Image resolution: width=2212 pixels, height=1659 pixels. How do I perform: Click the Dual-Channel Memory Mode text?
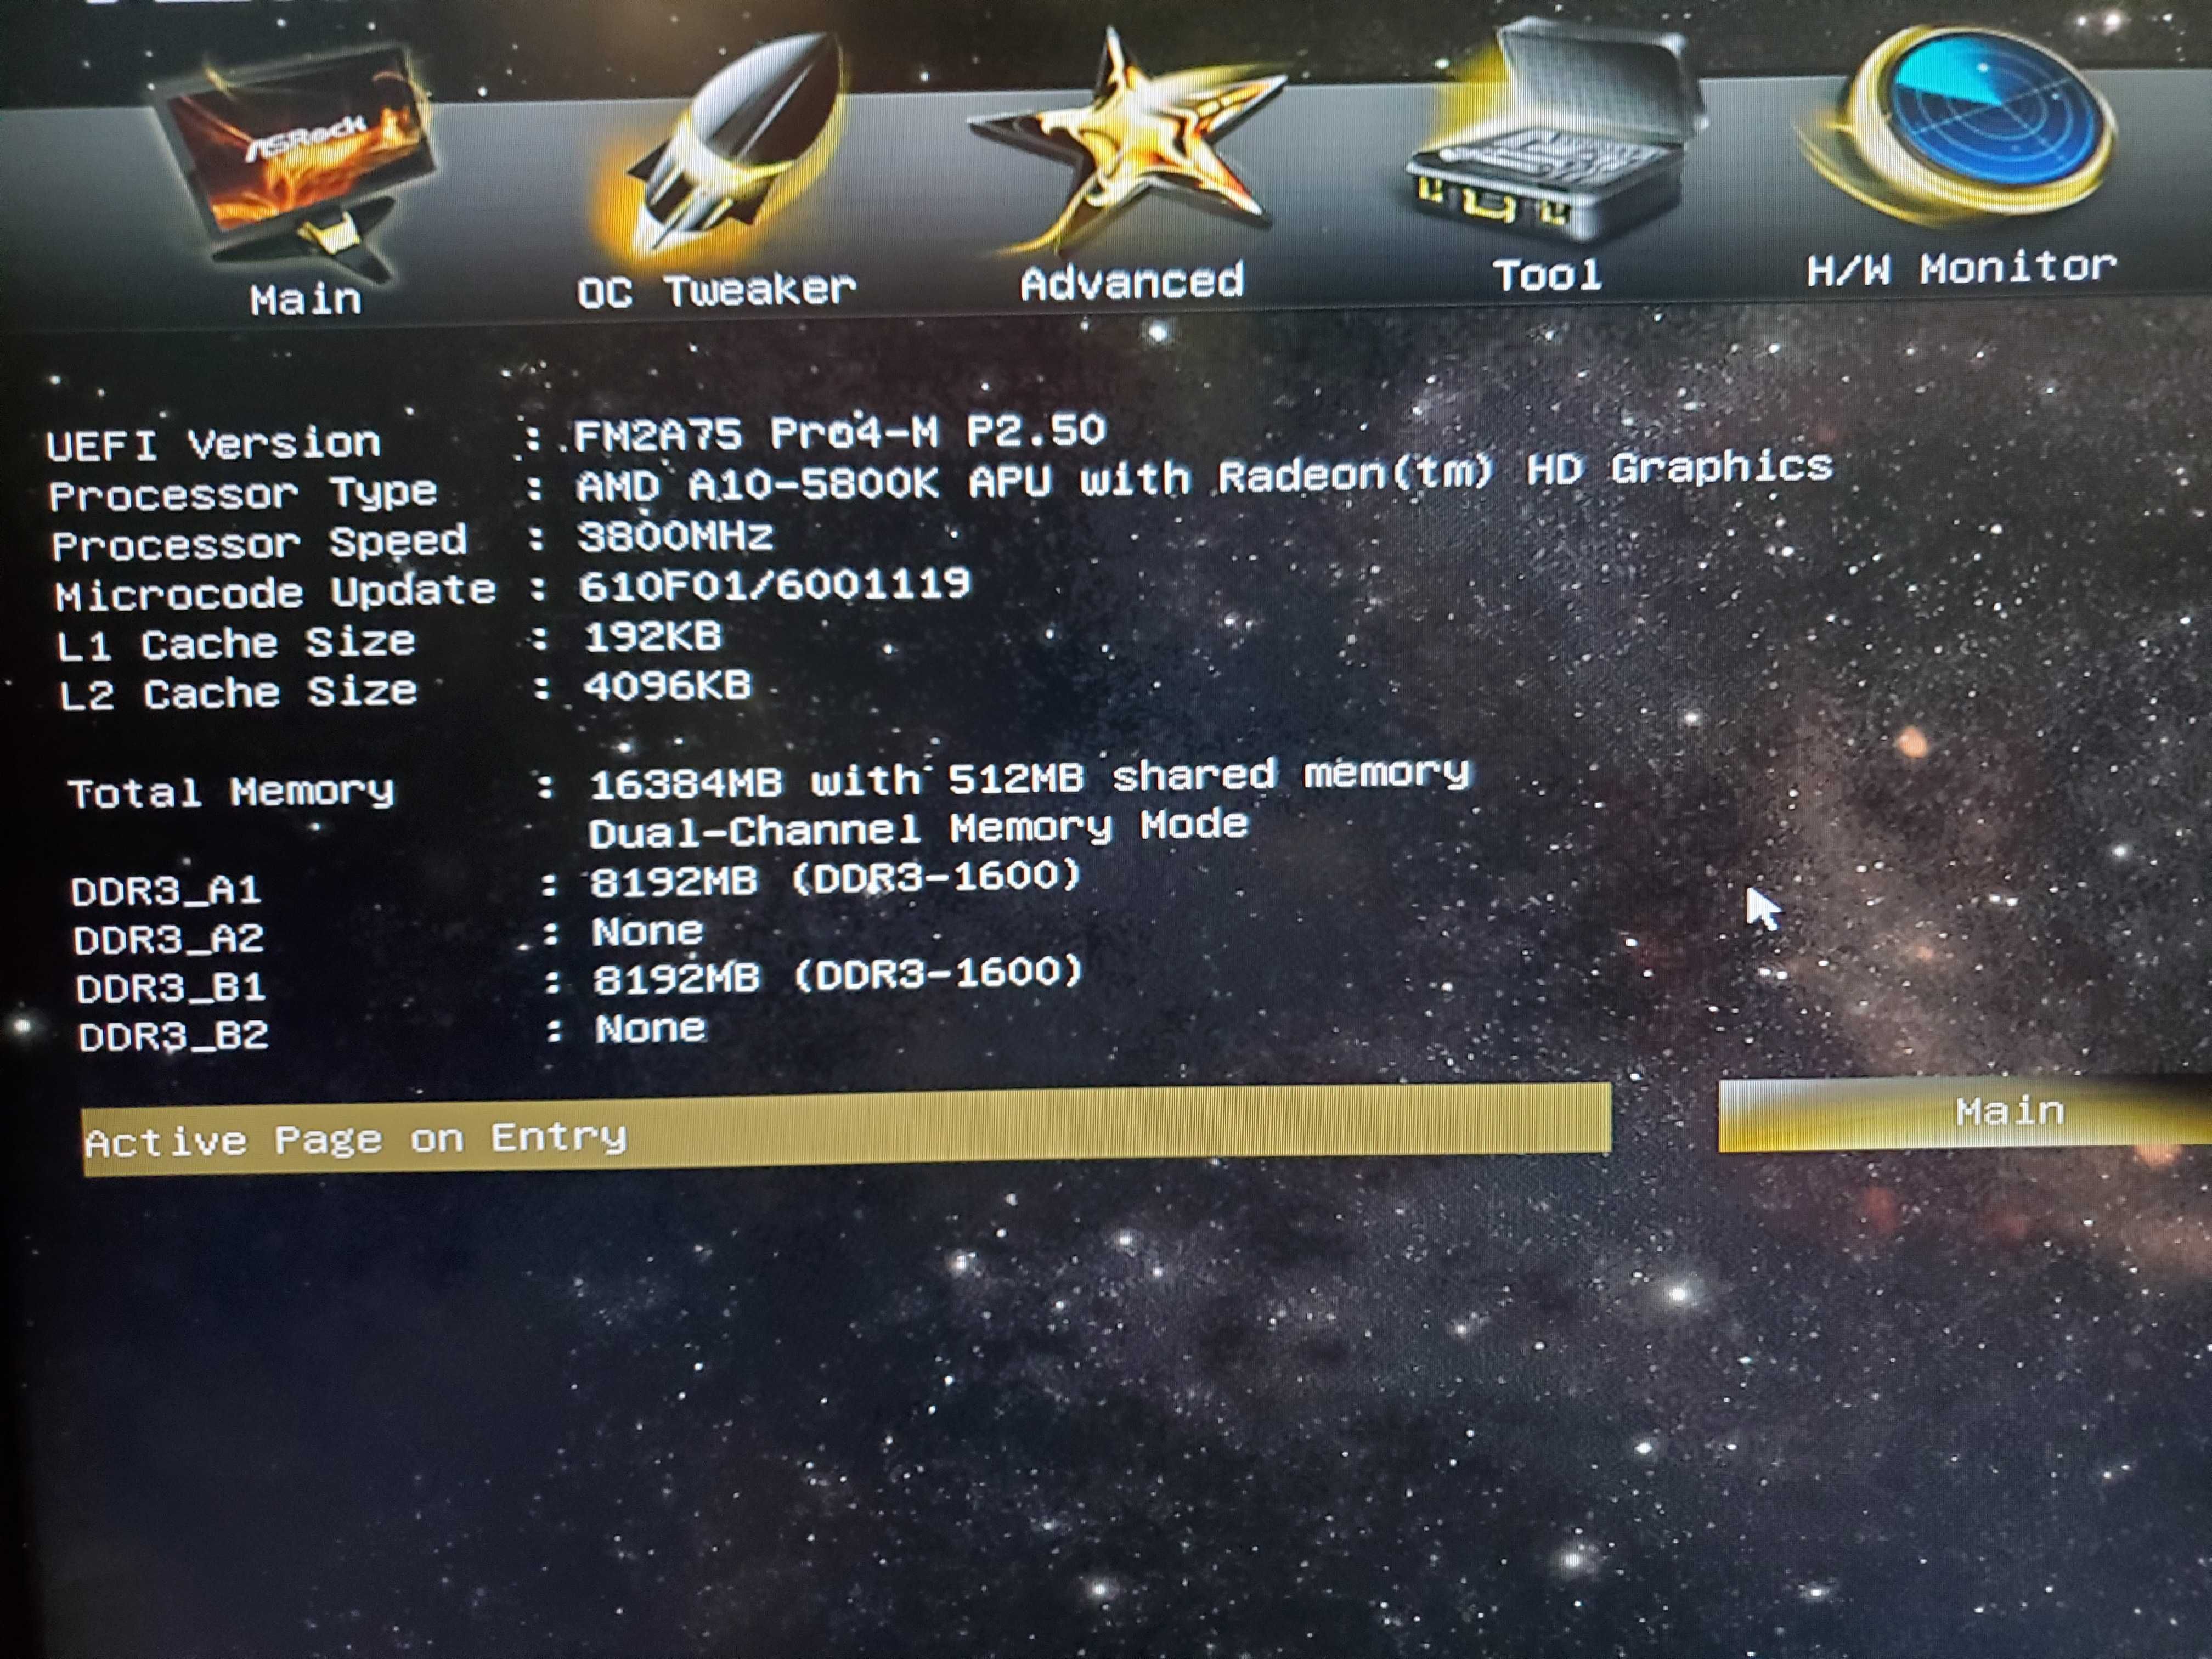pos(918,828)
